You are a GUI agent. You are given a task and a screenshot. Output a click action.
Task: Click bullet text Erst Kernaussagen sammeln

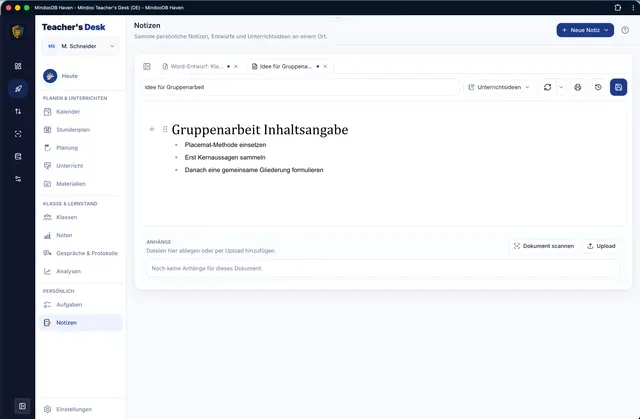pos(225,157)
